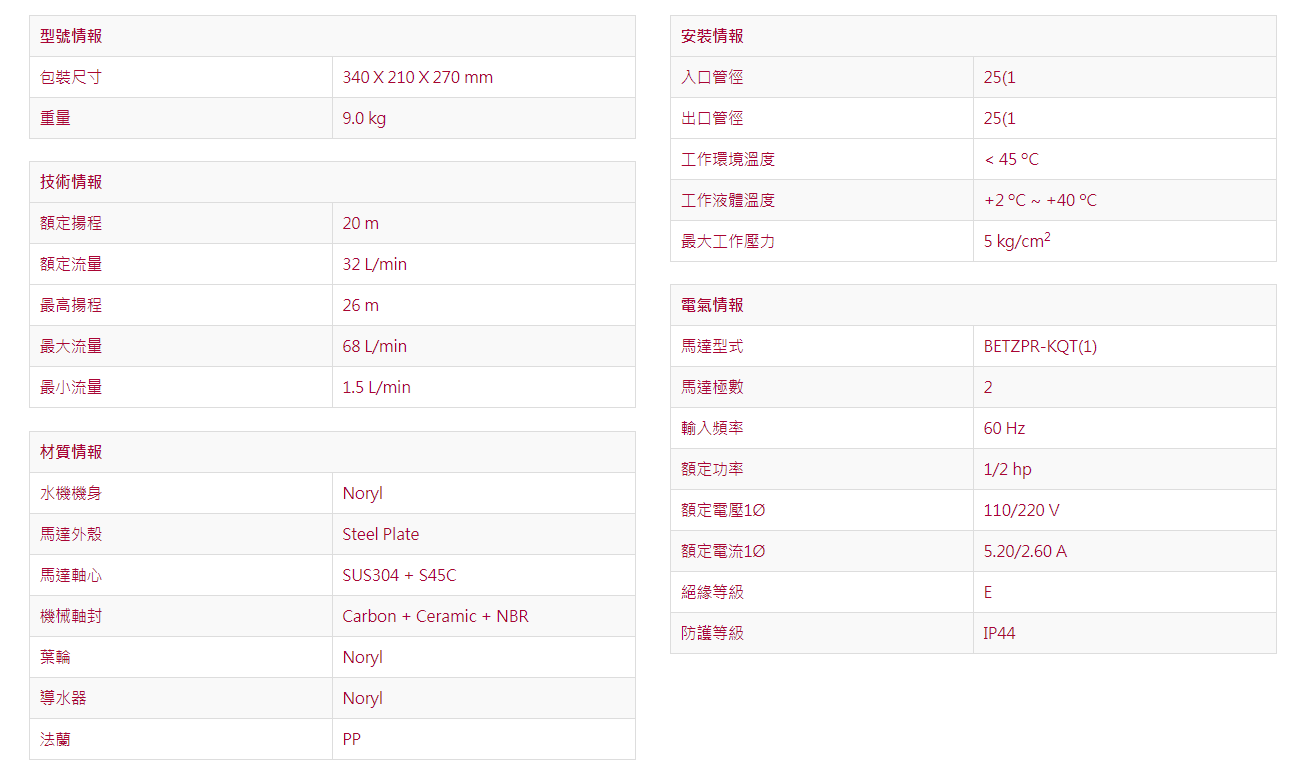
Task: Select the Steel Plate material value
Action: 380,534
